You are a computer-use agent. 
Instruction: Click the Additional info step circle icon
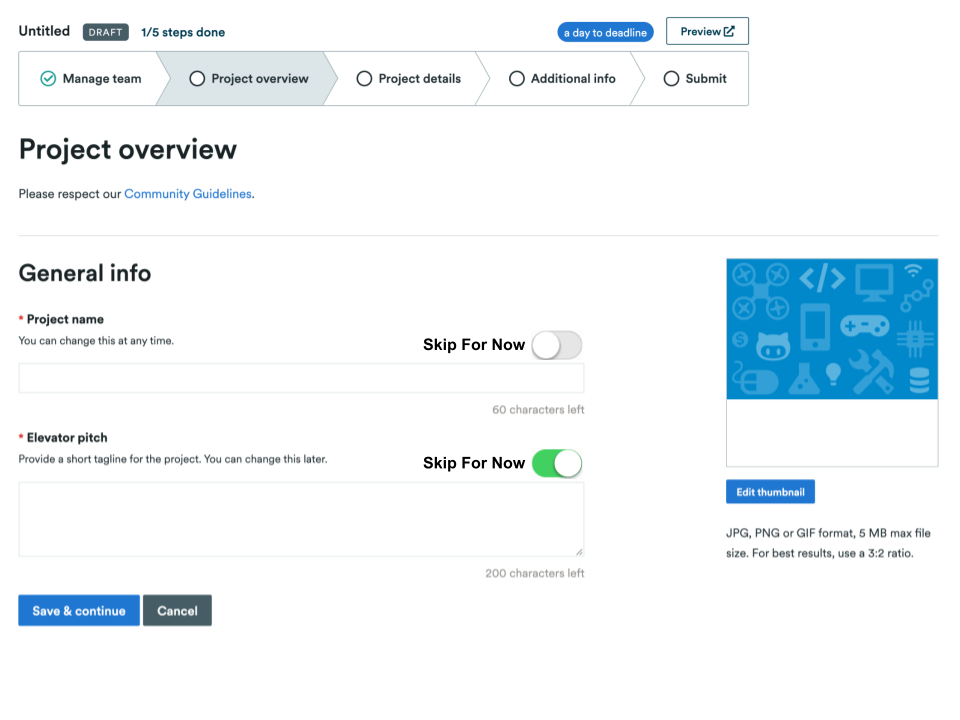pos(517,79)
